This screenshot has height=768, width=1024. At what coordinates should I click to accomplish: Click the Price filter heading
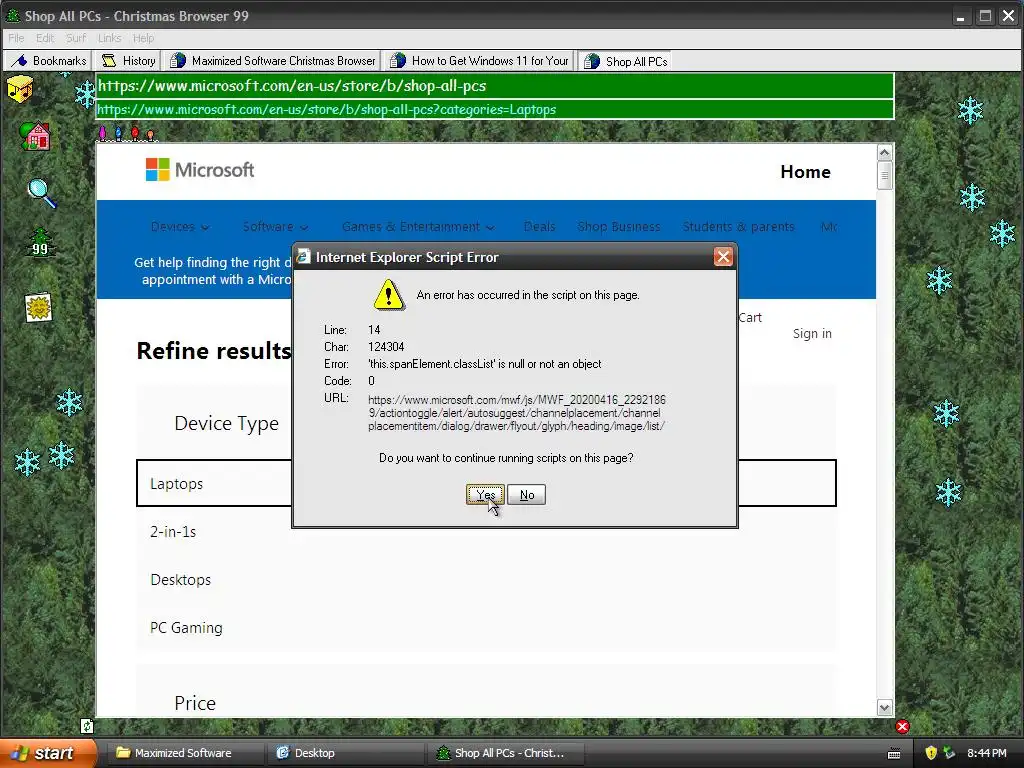195,703
